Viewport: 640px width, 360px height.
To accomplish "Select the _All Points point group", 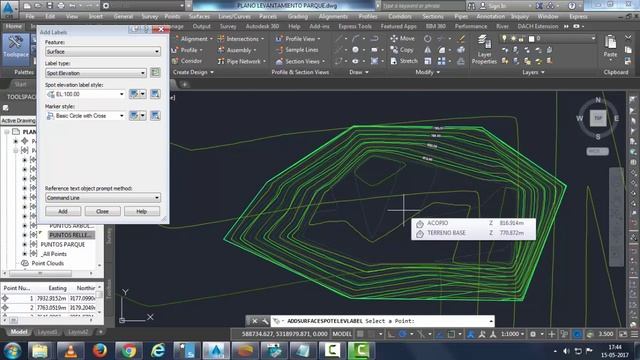I will click(x=54, y=254).
